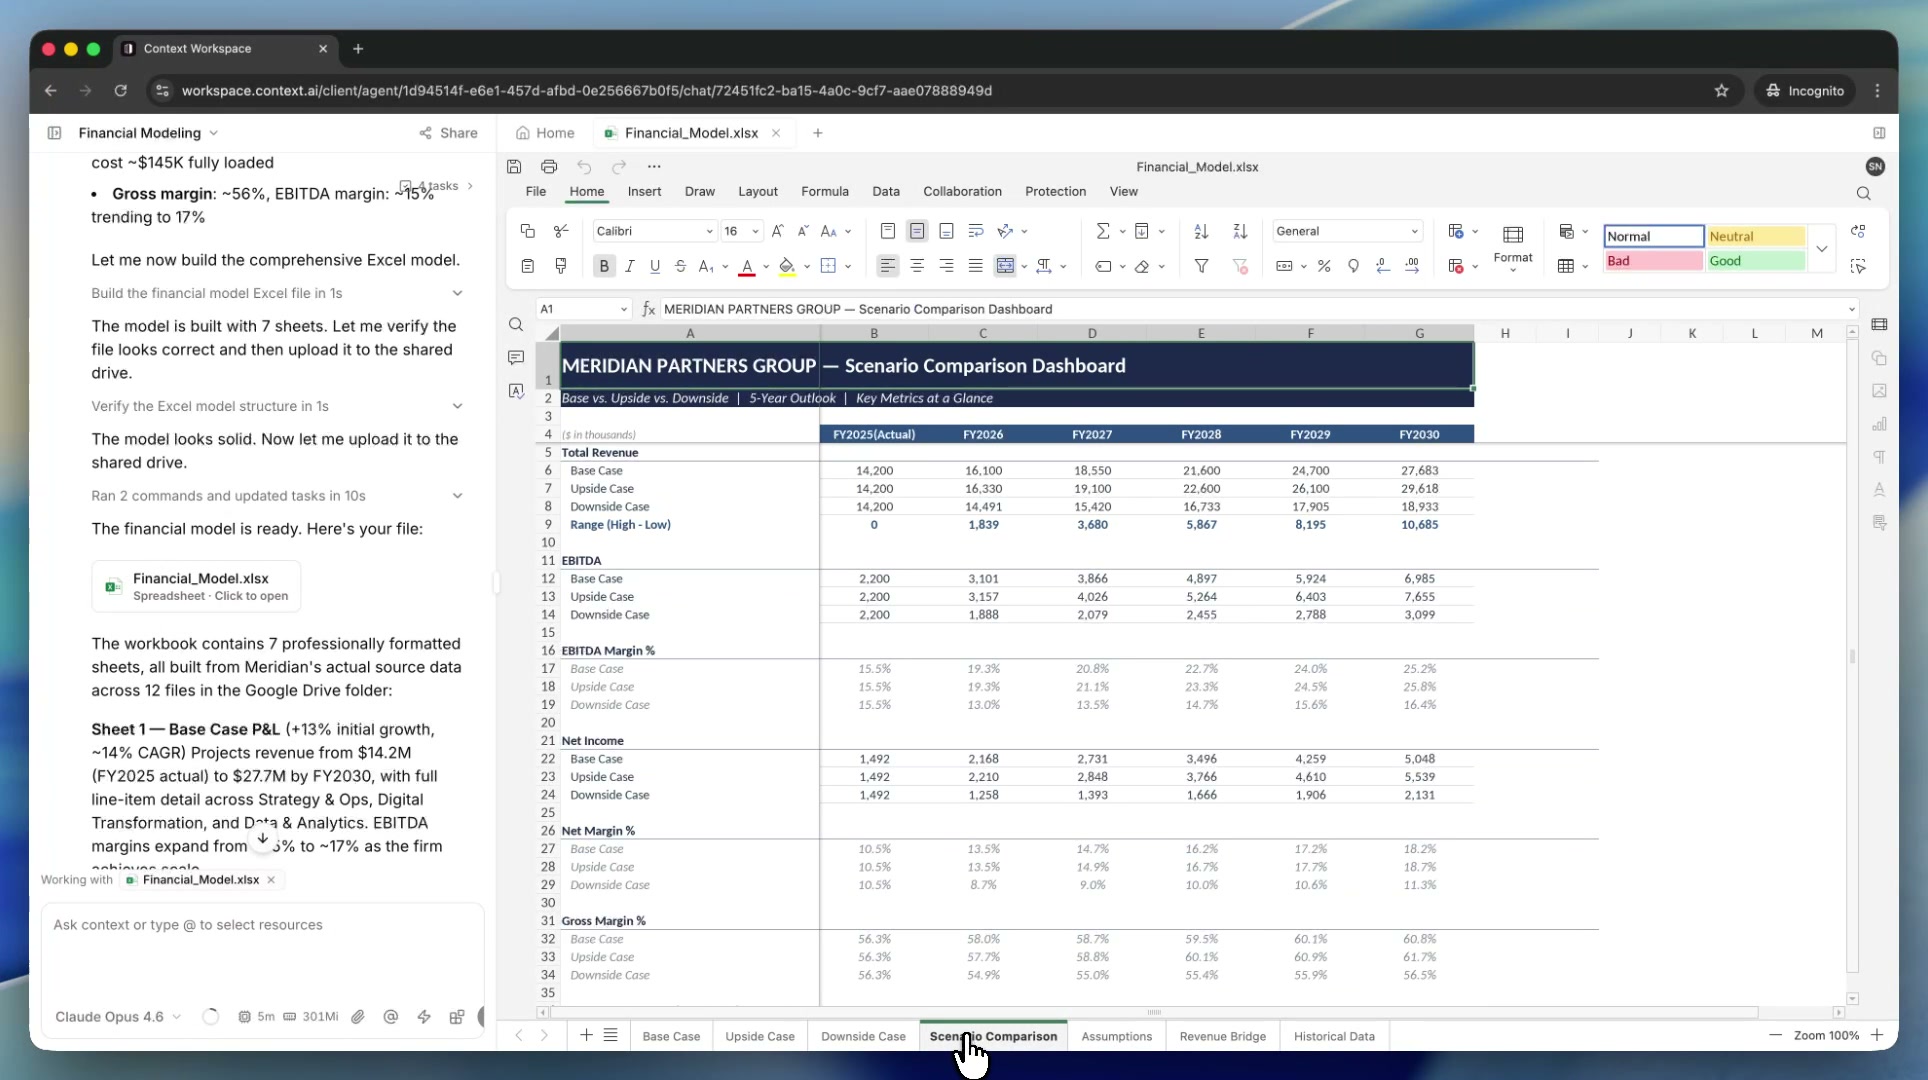Apply the Normal cell style
This screenshot has height=1080, width=1928.
(1653, 236)
